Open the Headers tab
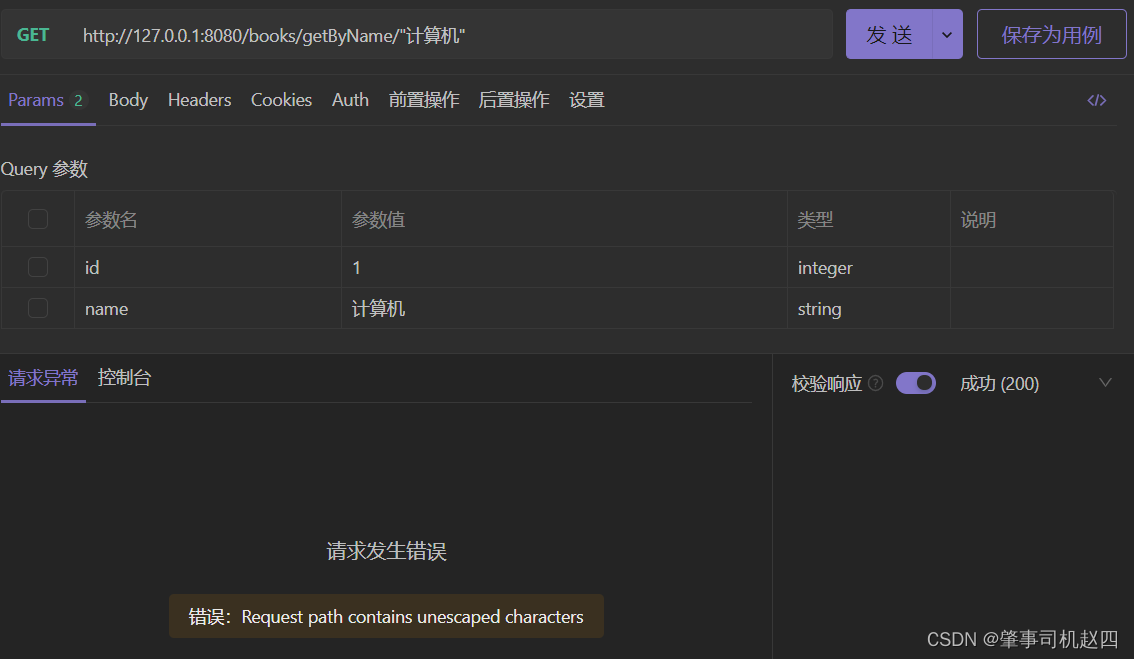The height and width of the screenshot is (659, 1134). pyautogui.click(x=199, y=100)
